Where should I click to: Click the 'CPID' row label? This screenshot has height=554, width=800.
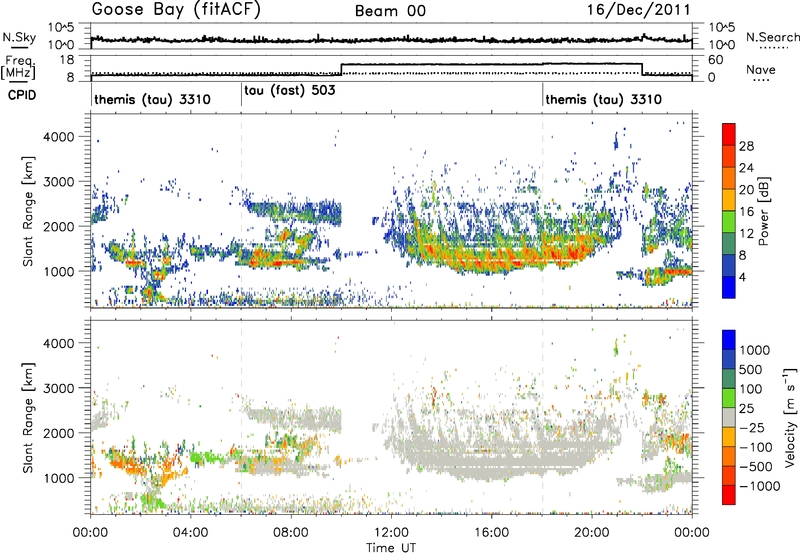pos(22,95)
